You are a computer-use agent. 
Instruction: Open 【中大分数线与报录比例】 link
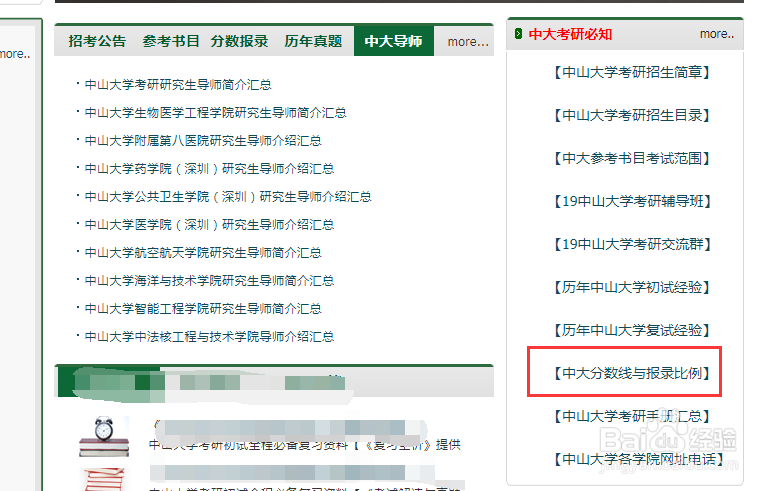point(632,373)
